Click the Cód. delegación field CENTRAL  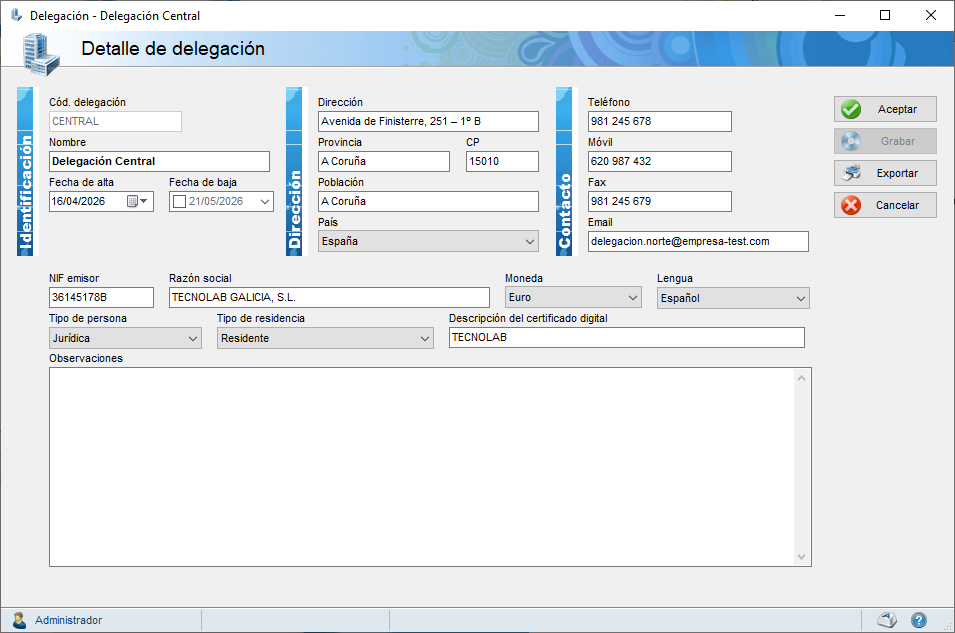point(115,121)
